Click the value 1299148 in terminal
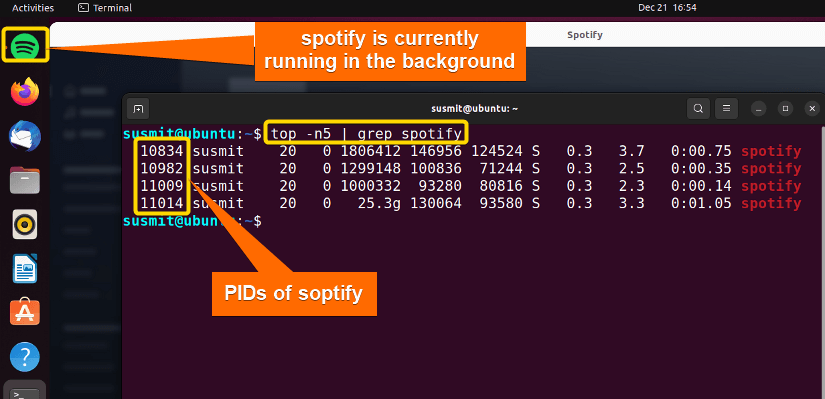825x399 pixels. pos(370,169)
